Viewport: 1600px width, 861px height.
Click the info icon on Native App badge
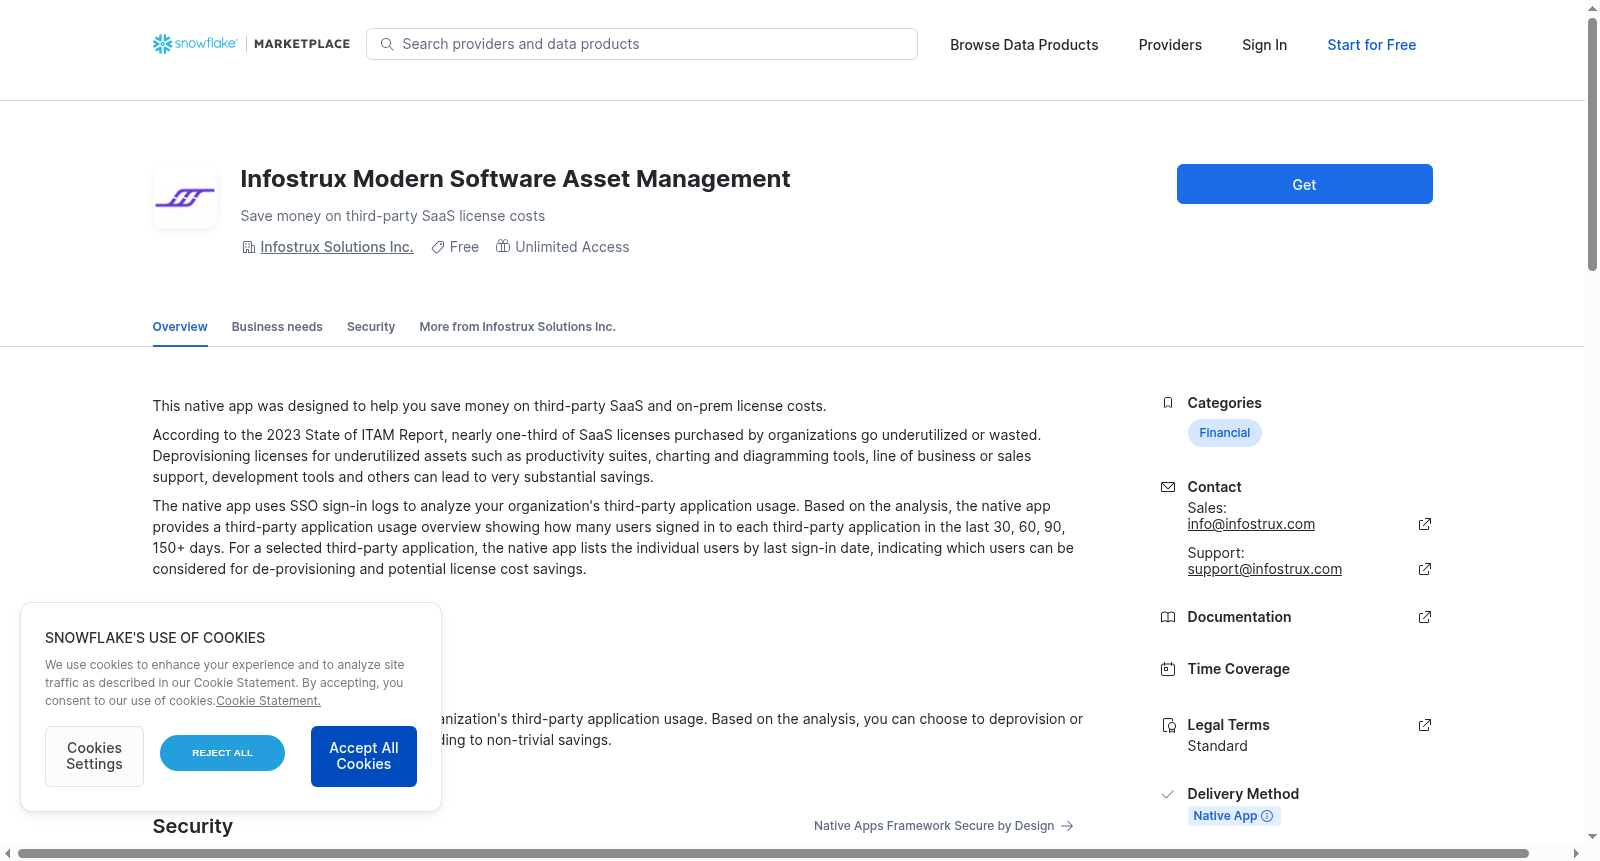pyautogui.click(x=1268, y=816)
